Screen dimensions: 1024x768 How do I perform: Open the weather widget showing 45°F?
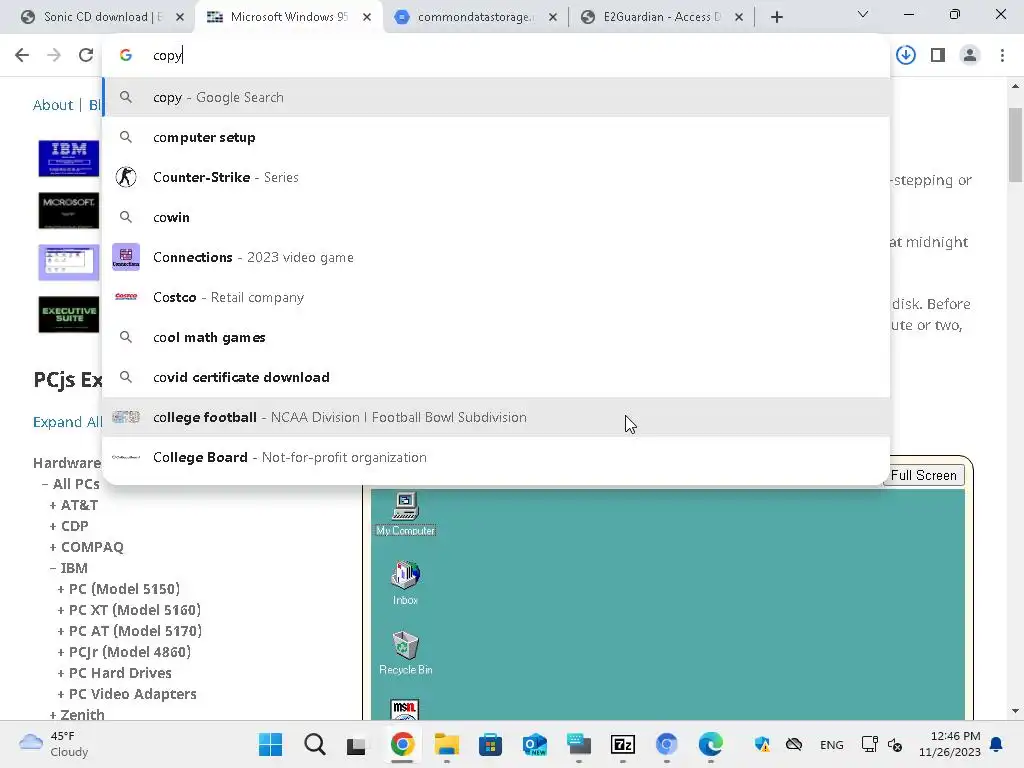[54, 744]
